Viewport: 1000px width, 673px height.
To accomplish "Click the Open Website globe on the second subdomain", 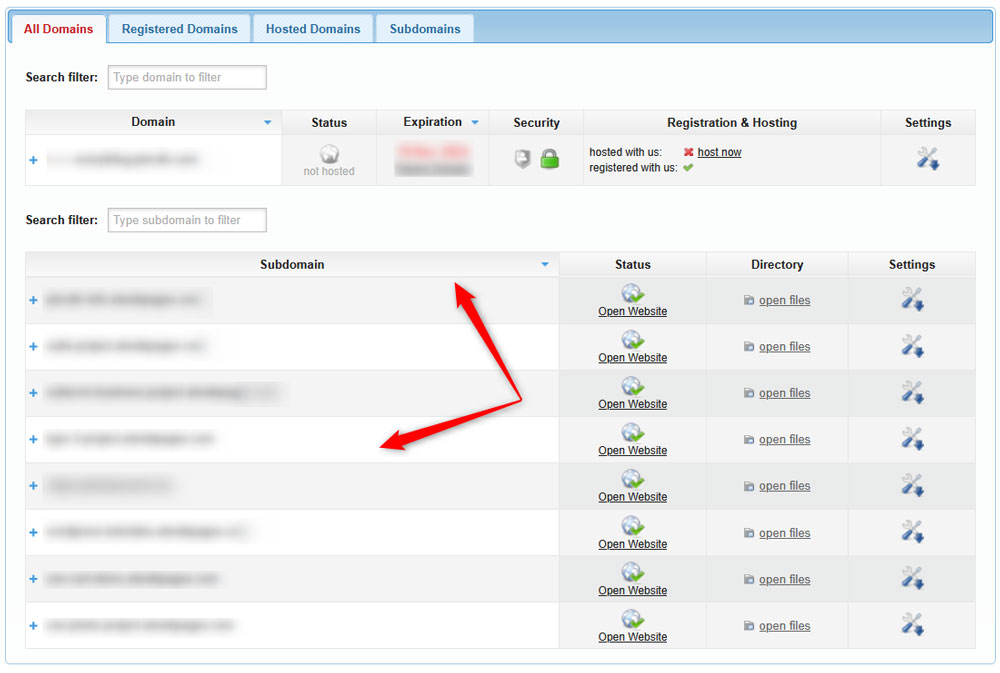I will (632, 338).
